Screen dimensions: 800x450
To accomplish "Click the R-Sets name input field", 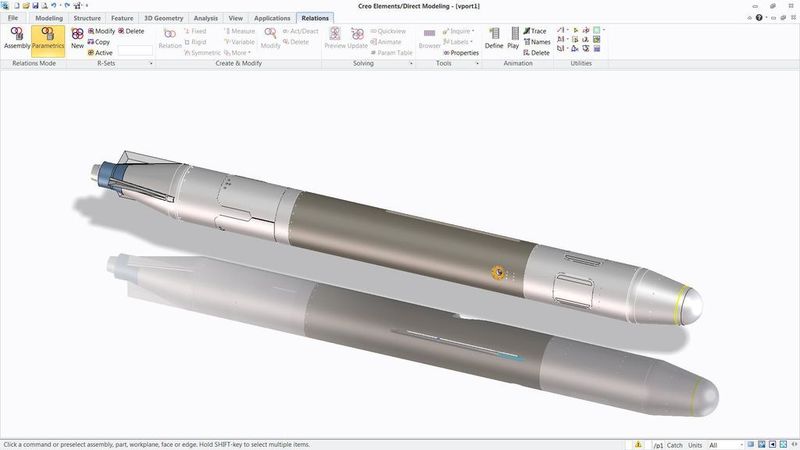I will pyautogui.click(x=135, y=50).
